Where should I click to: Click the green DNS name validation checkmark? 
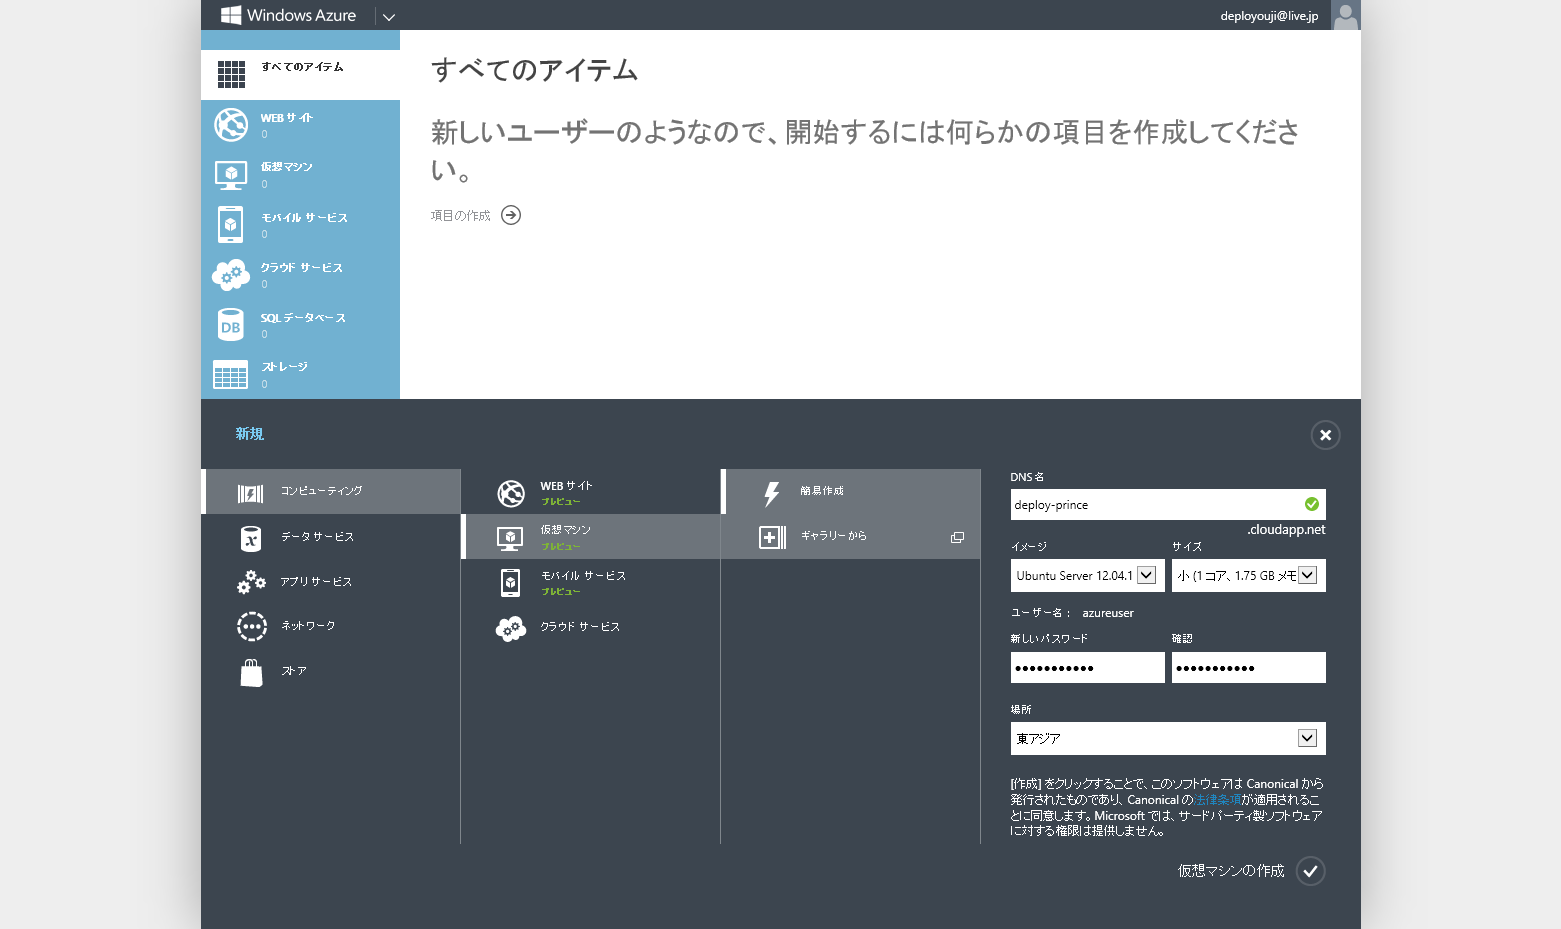(1312, 505)
